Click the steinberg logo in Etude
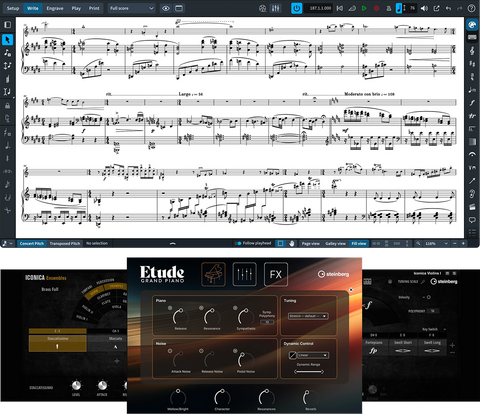The width and height of the screenshot is (480, 414). click(334, 274)
